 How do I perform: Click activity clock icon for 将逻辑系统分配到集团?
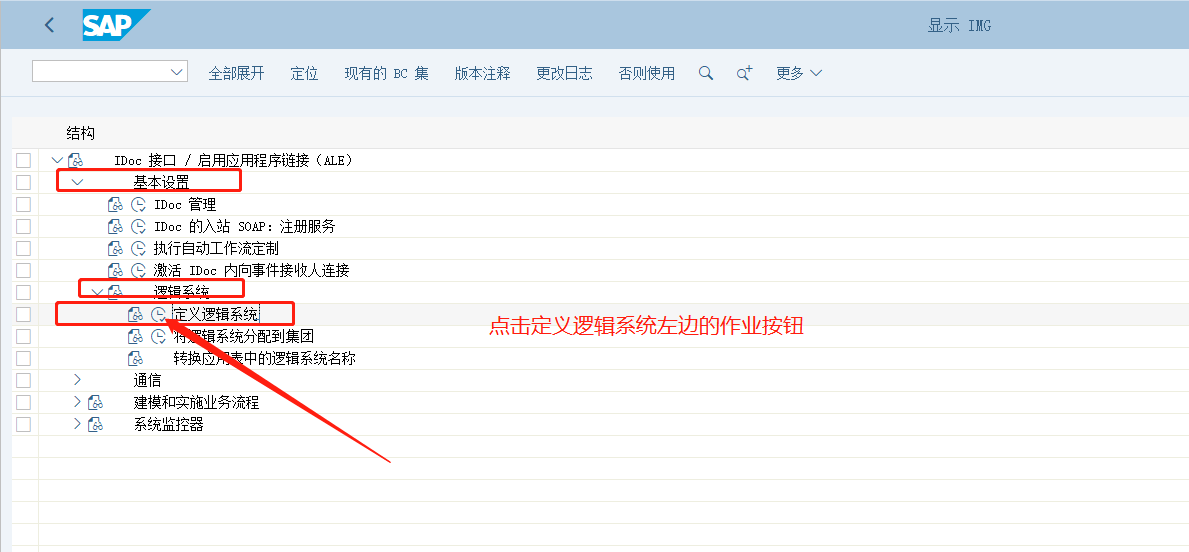pos(158,336)
